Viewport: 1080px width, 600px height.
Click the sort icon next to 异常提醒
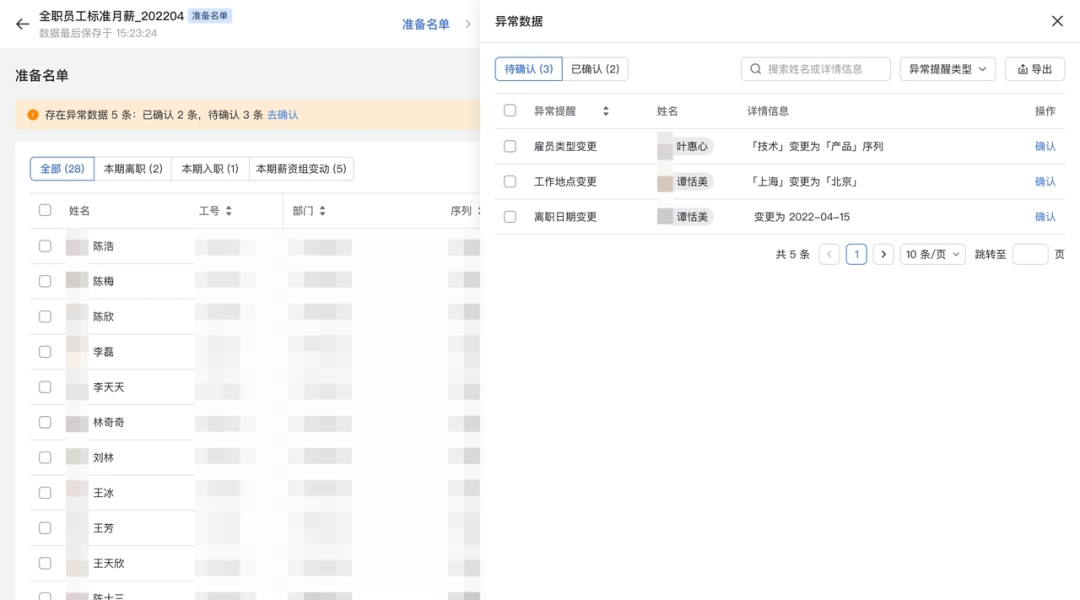tap(605, 111)
